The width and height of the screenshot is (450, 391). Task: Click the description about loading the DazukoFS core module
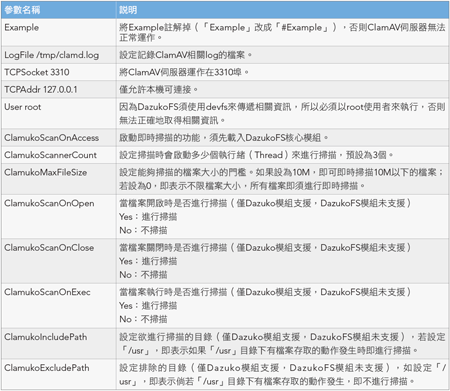[x=224, y=138]
